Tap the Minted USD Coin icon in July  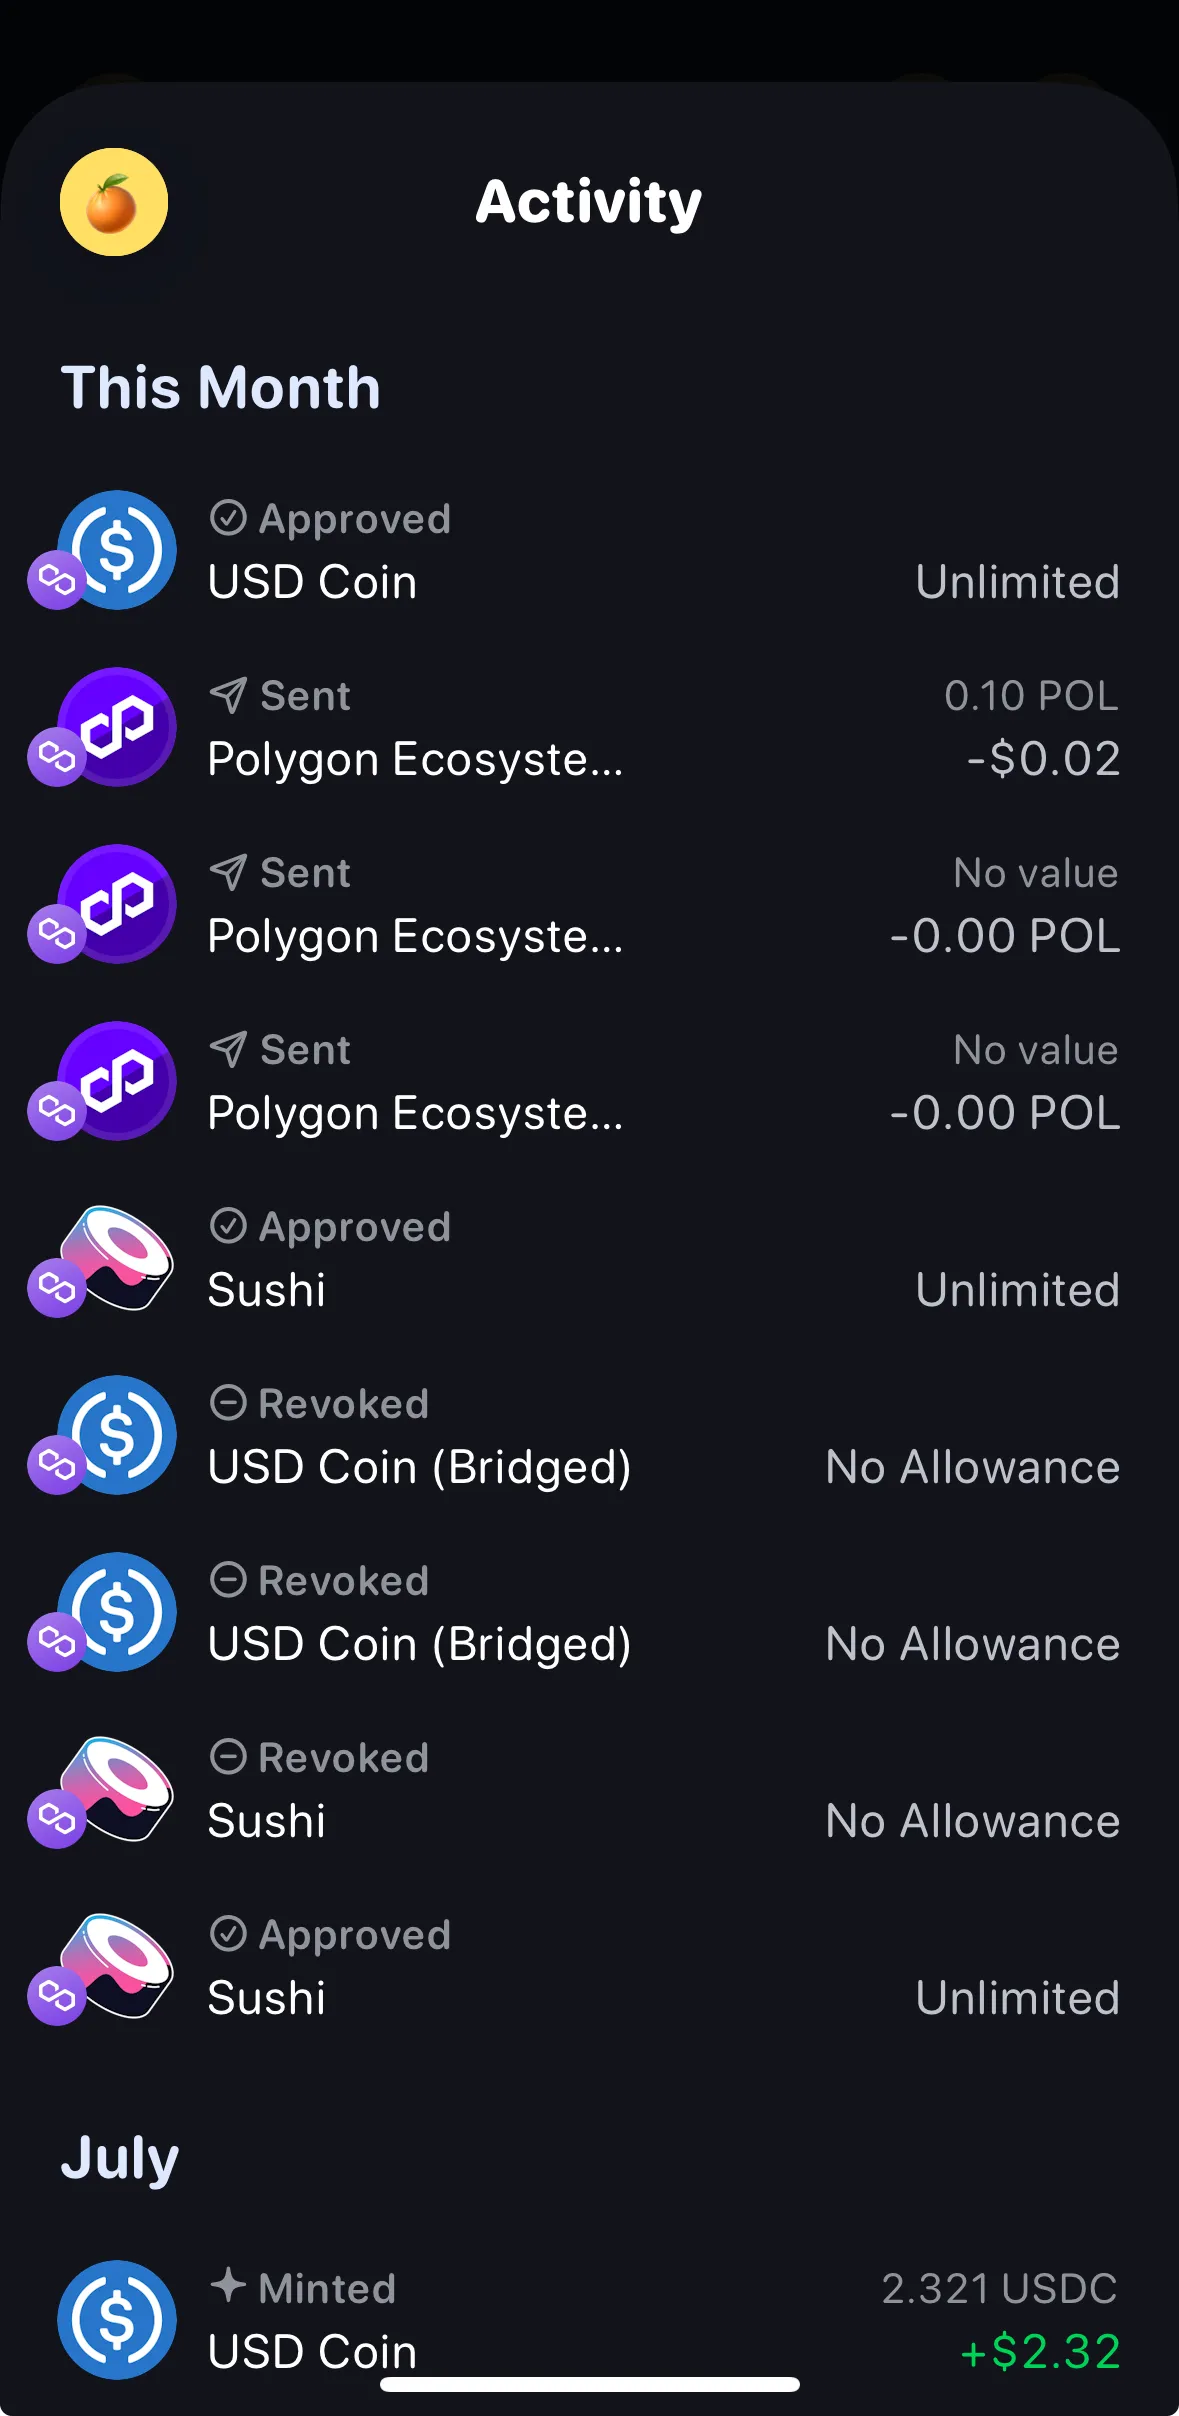[x=117, y=2320]
